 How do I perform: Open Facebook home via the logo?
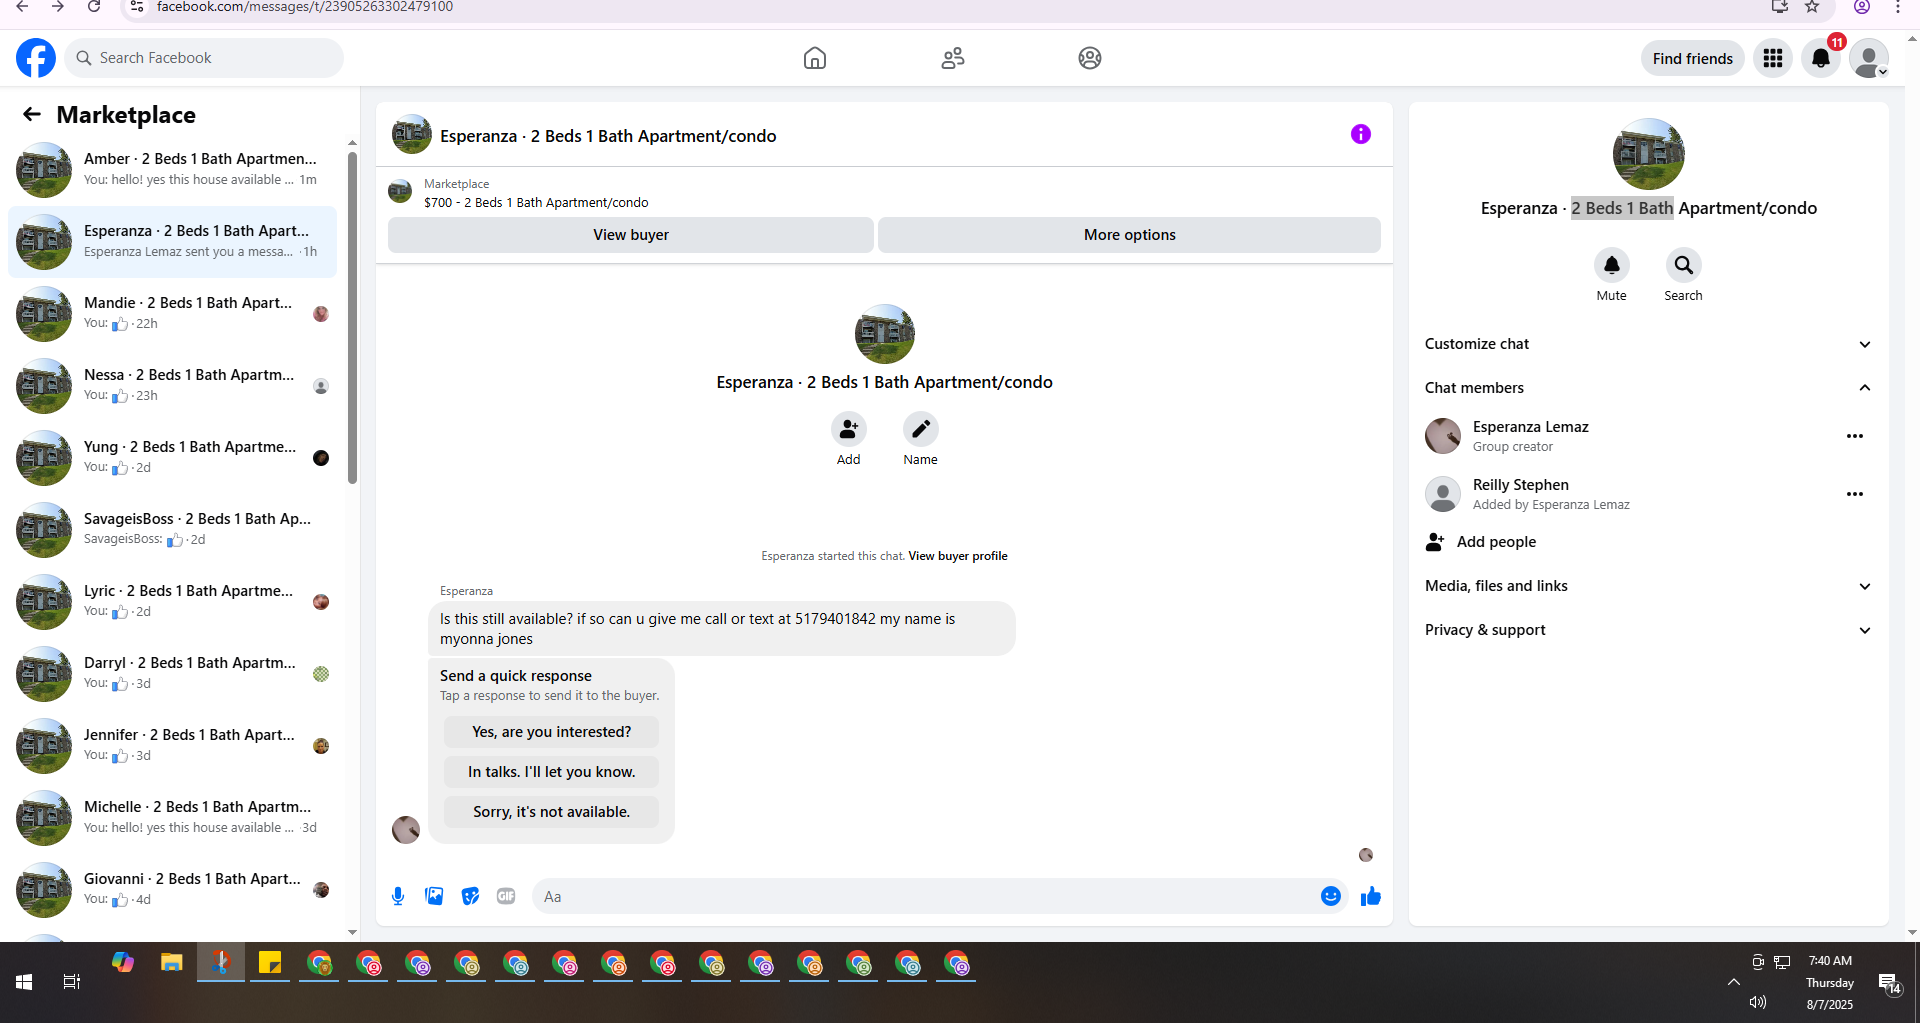click(x=36, y=58)
